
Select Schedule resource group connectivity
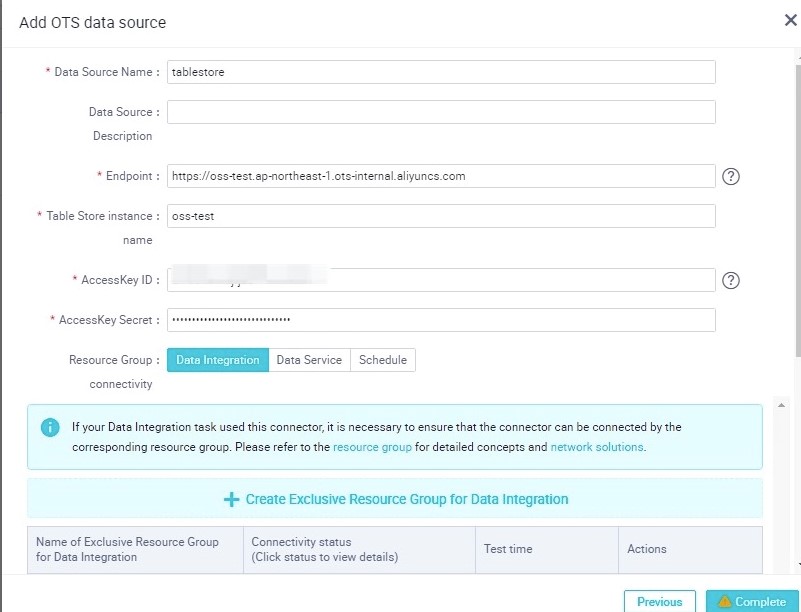click(x=382, y=360)
